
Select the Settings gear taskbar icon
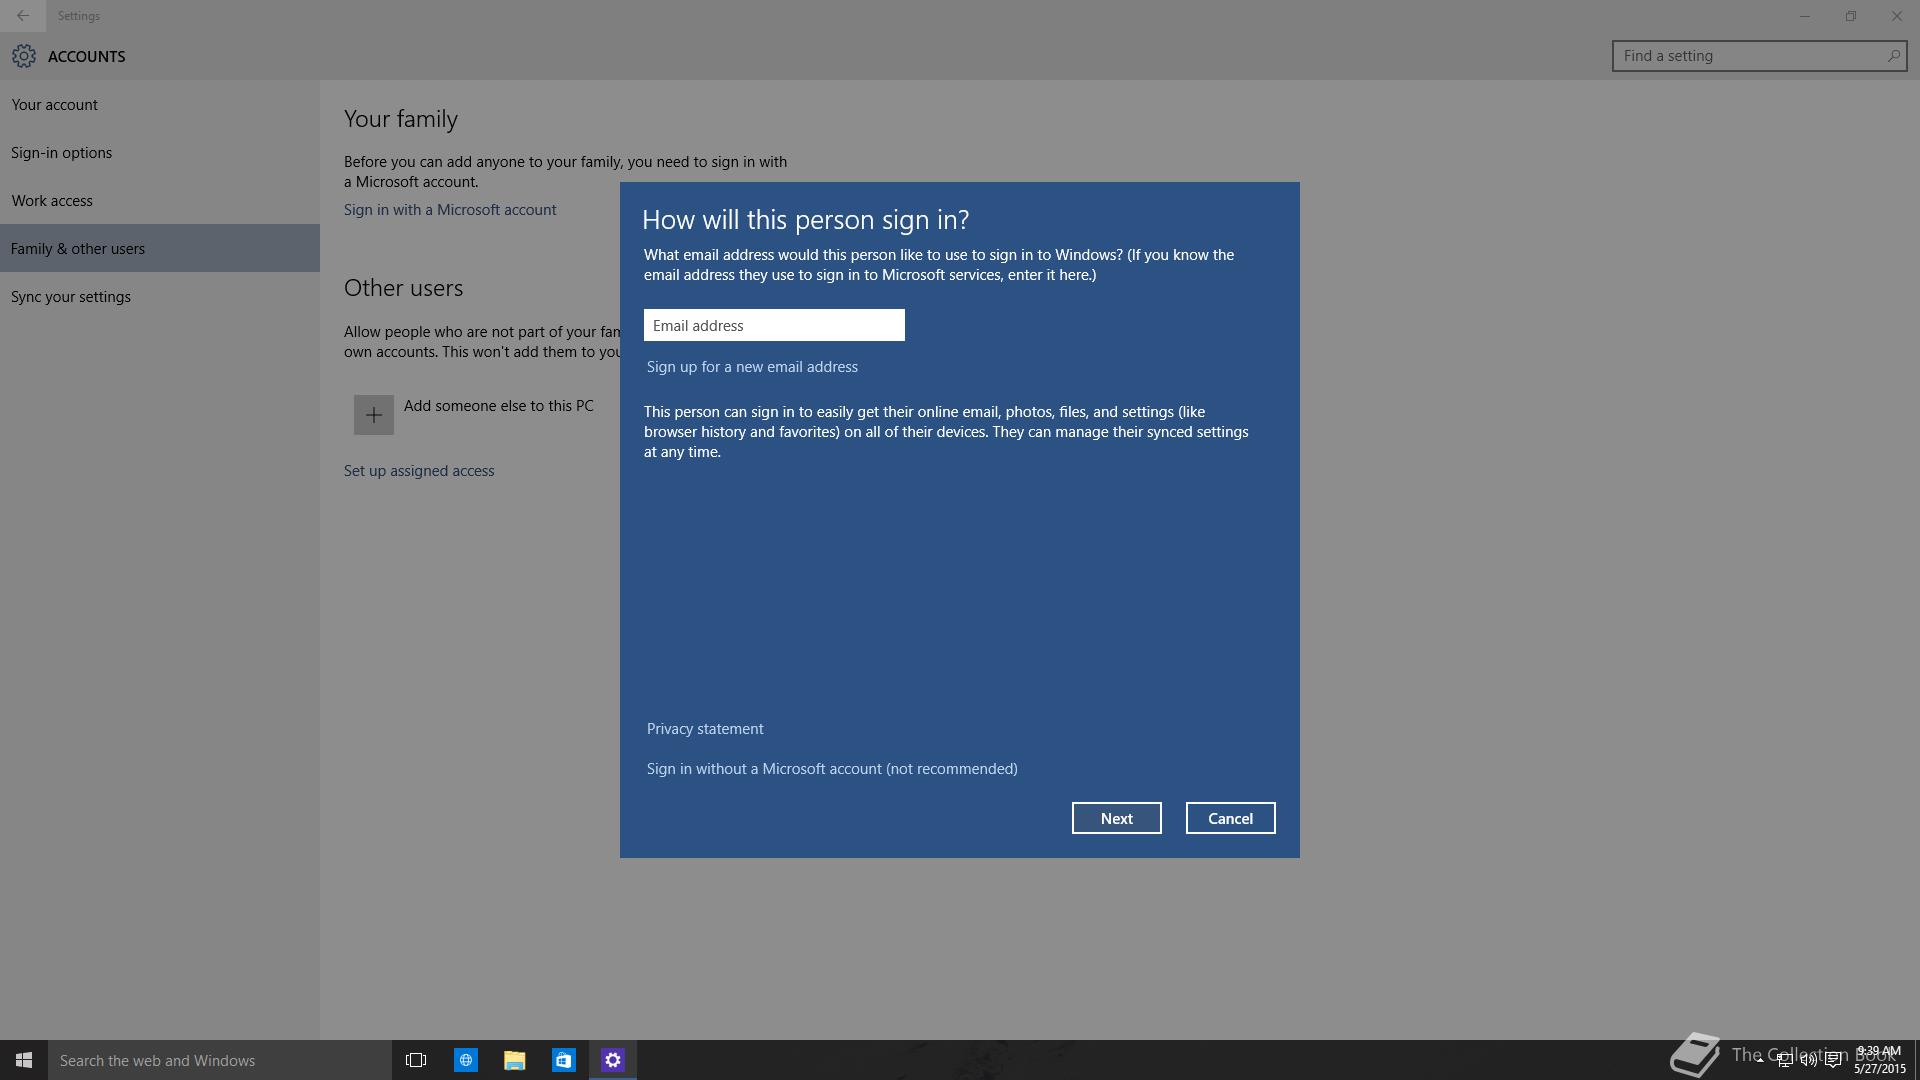tap(613, 1060)
